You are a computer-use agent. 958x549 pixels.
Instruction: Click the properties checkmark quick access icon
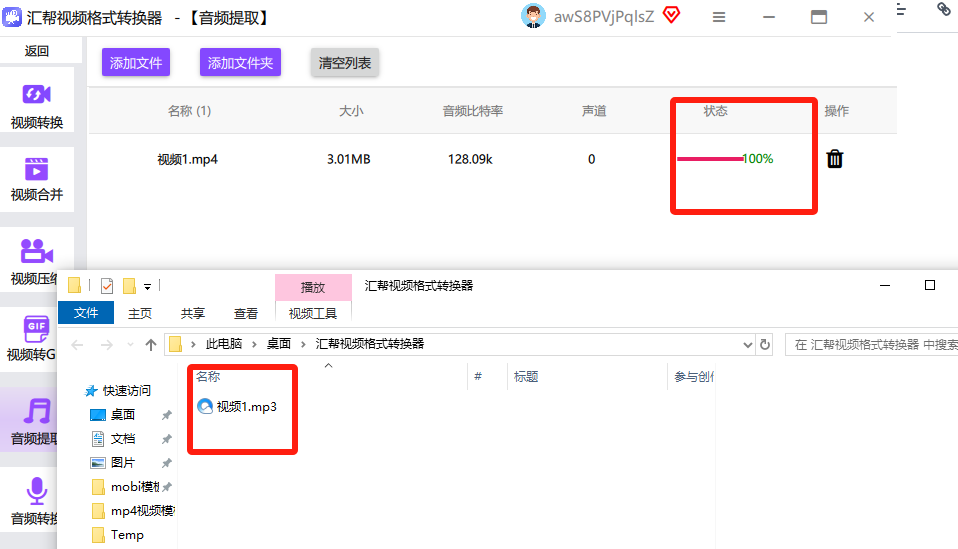[x=107, y=285]
